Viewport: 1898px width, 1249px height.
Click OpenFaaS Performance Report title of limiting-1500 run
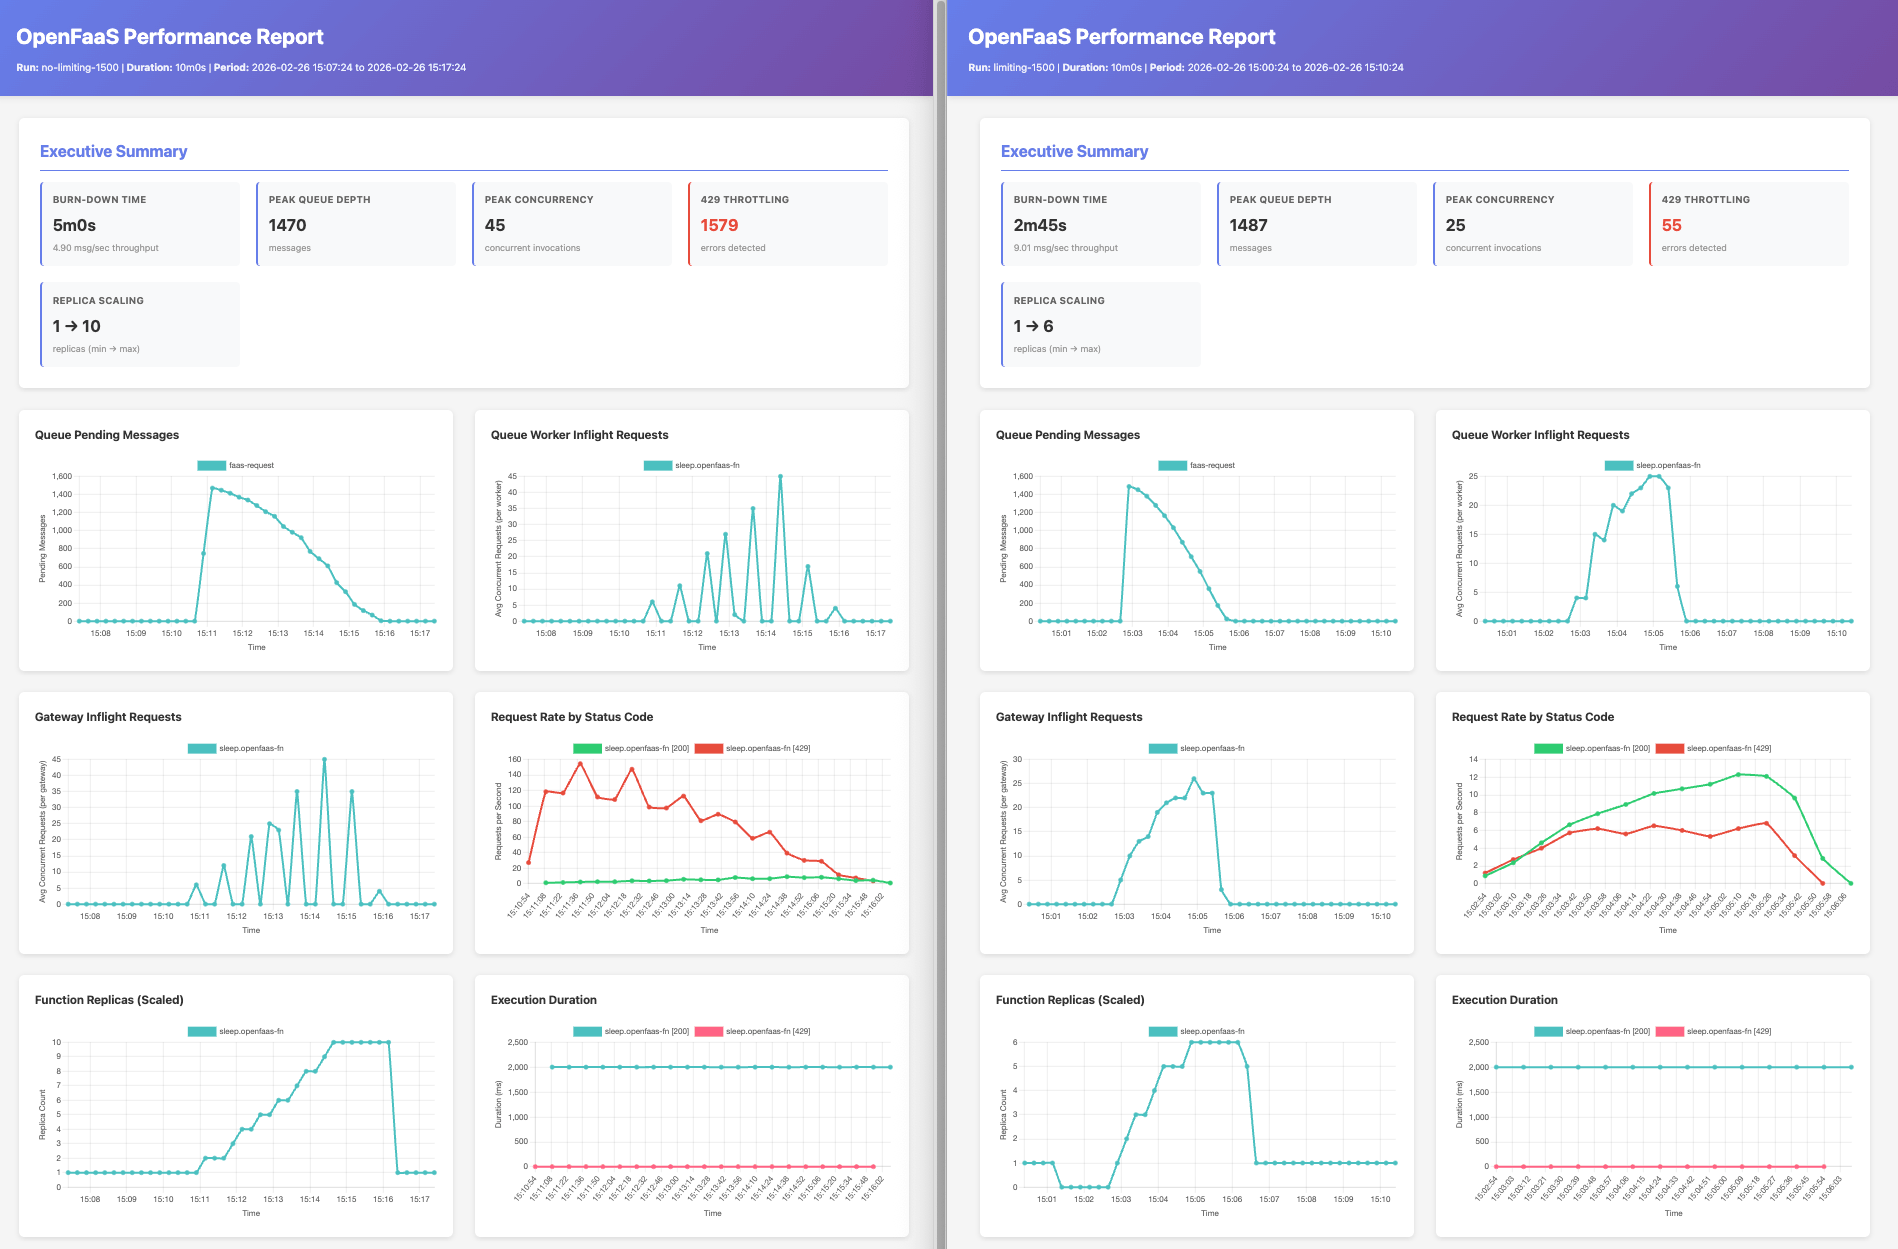1121,37
